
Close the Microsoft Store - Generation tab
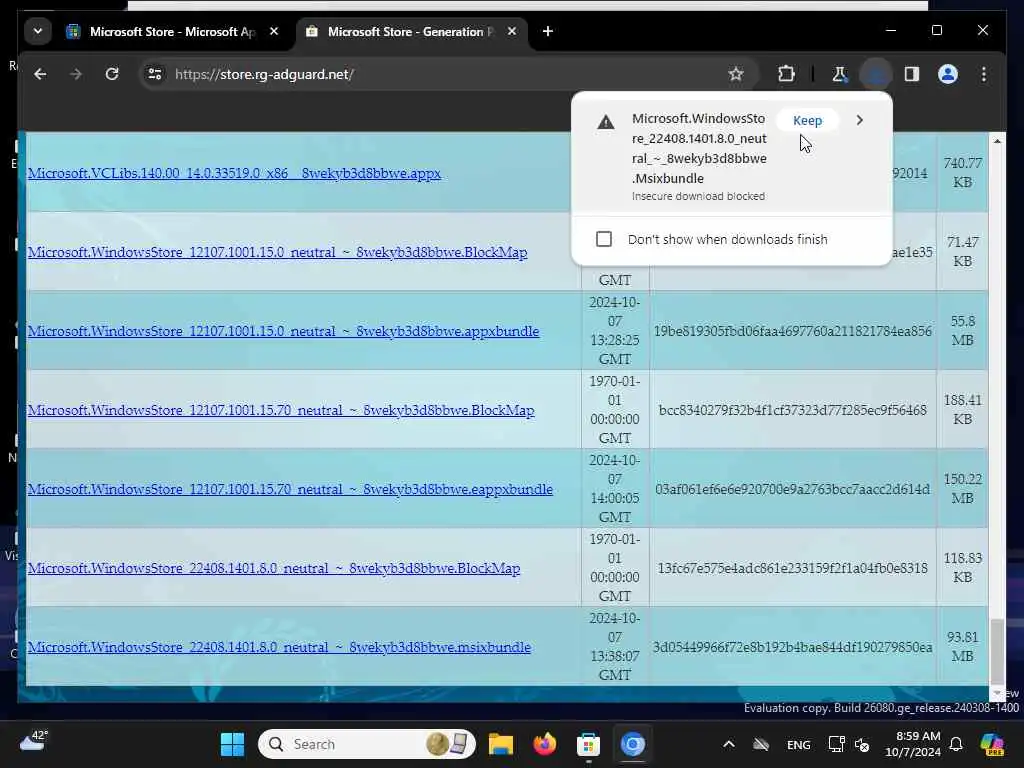click(x=512, y=31)
